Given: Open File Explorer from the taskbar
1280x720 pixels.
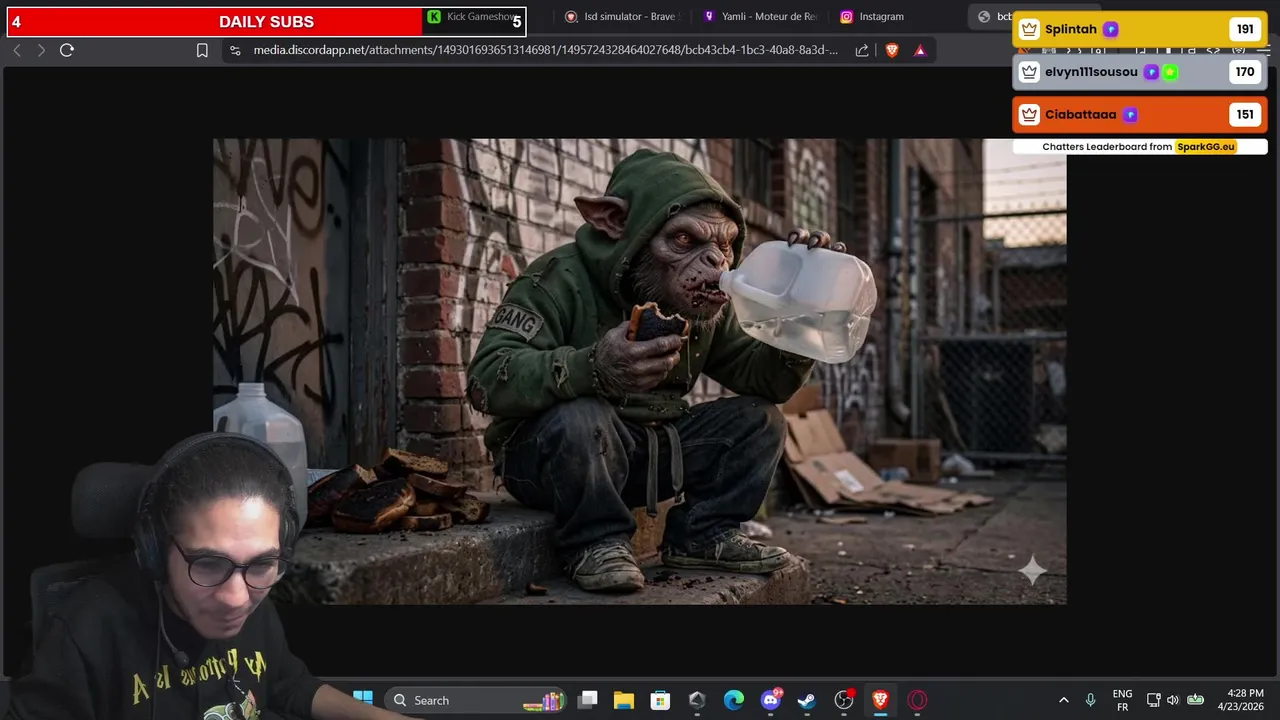Looking at the screenshot, I should [x=624, y=700].
